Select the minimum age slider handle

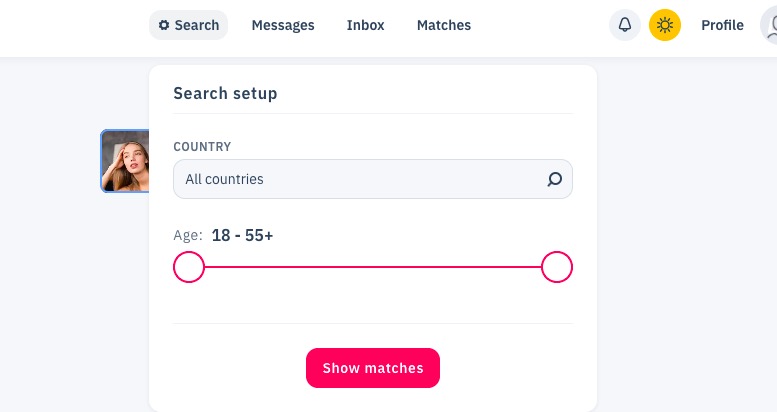[x=189, y=267]
